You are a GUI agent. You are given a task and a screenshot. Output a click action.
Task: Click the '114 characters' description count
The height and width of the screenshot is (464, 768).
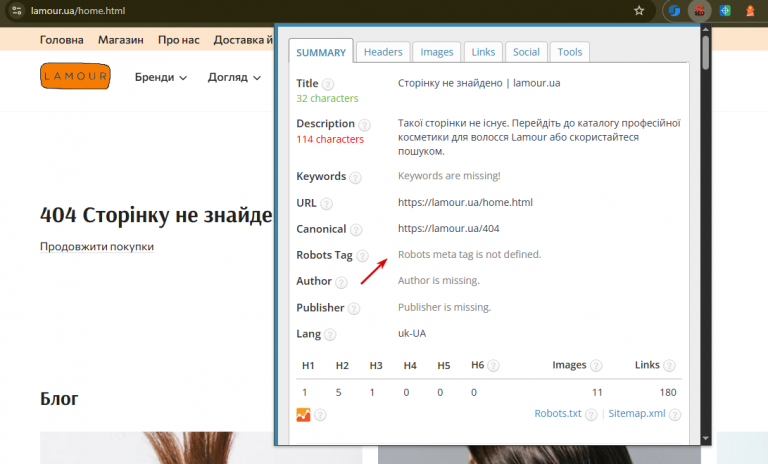[330, 139]
